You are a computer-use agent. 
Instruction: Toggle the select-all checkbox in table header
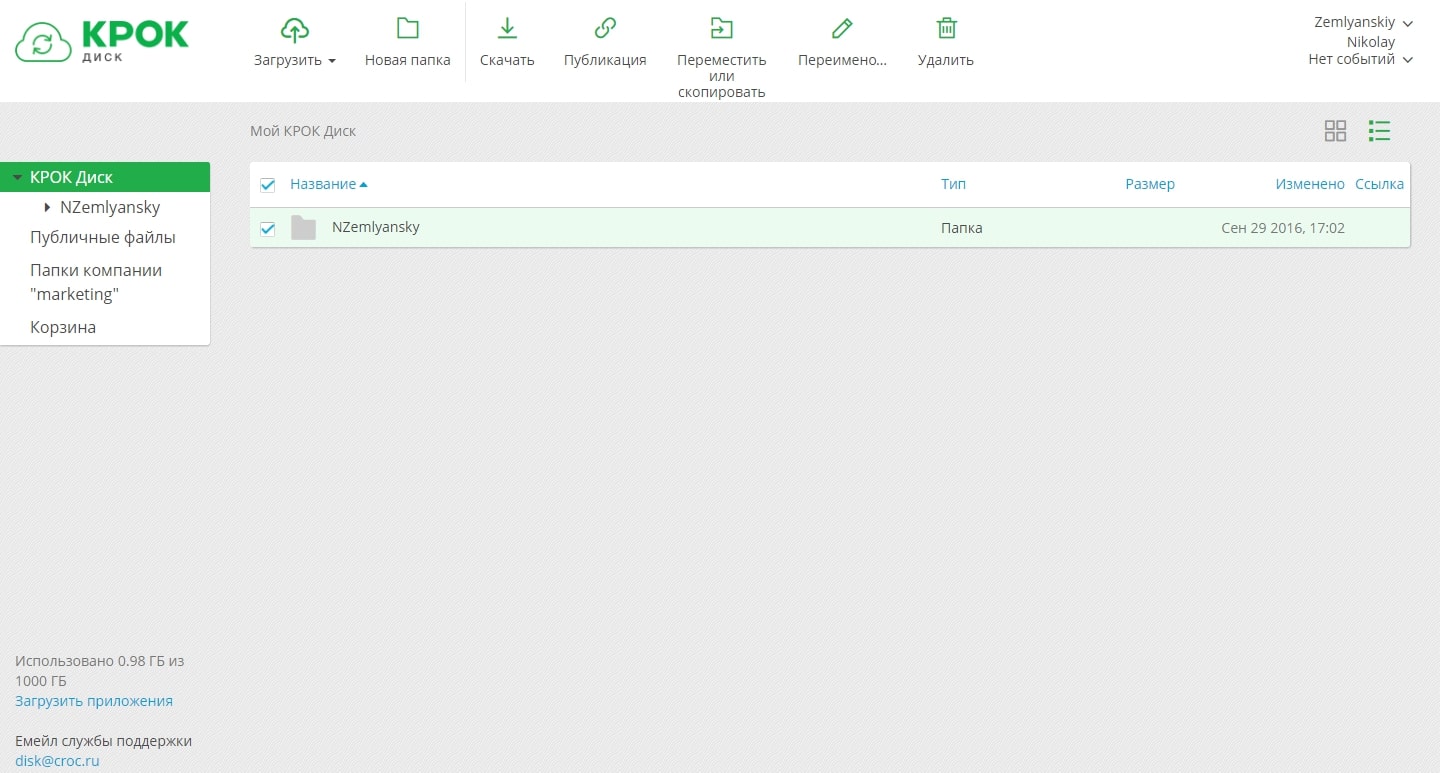click(267, 185)
